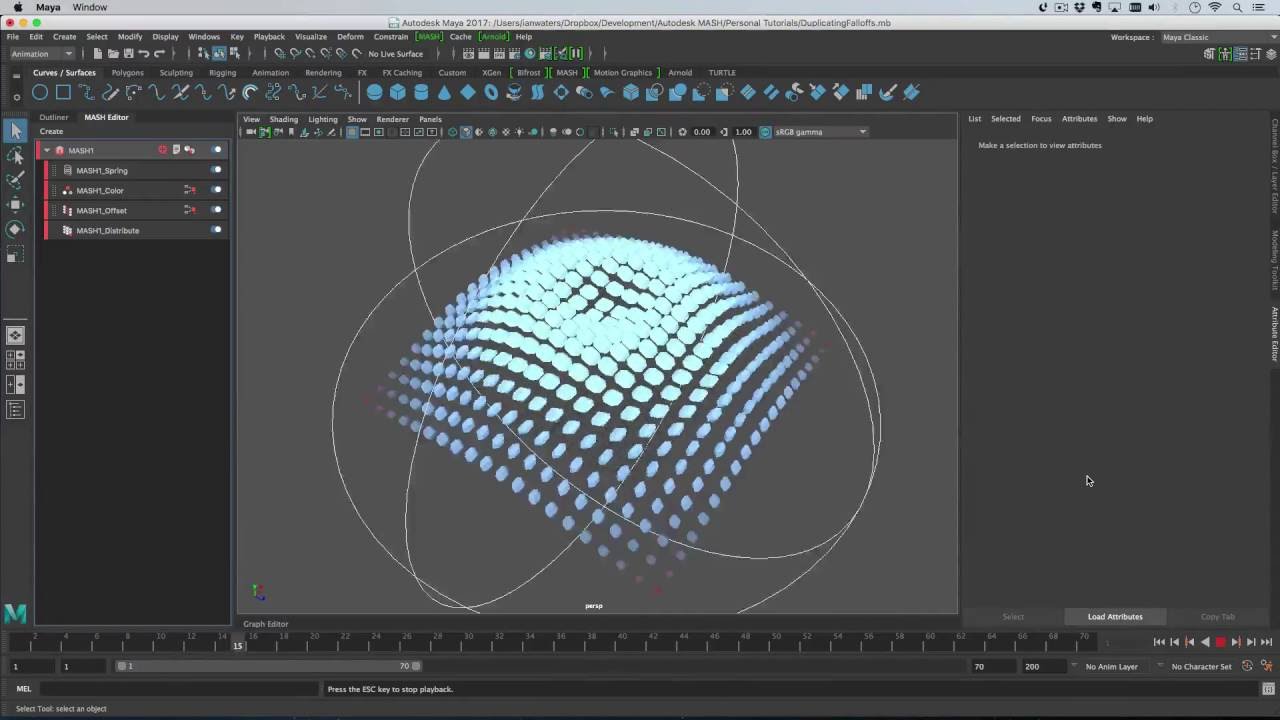1280x720 pixels.
Task: Toggle the MASH1_Offset node enable switch
Action: tap(216, 210)
